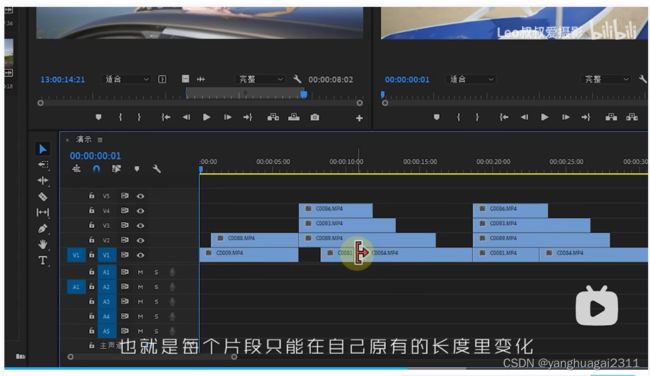
Task: Open source monitor button editor plus
Action: (359, 118)
